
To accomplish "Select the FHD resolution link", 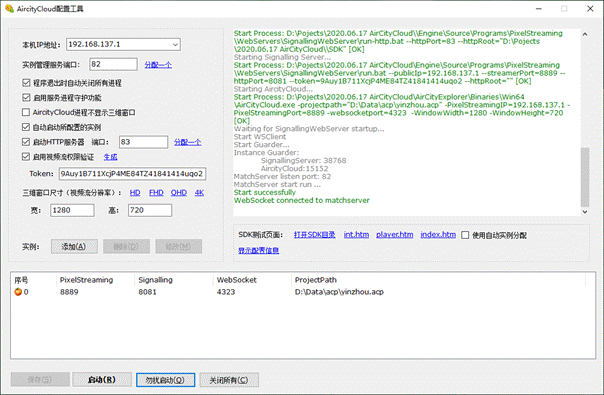I will [x=156, y=192].
